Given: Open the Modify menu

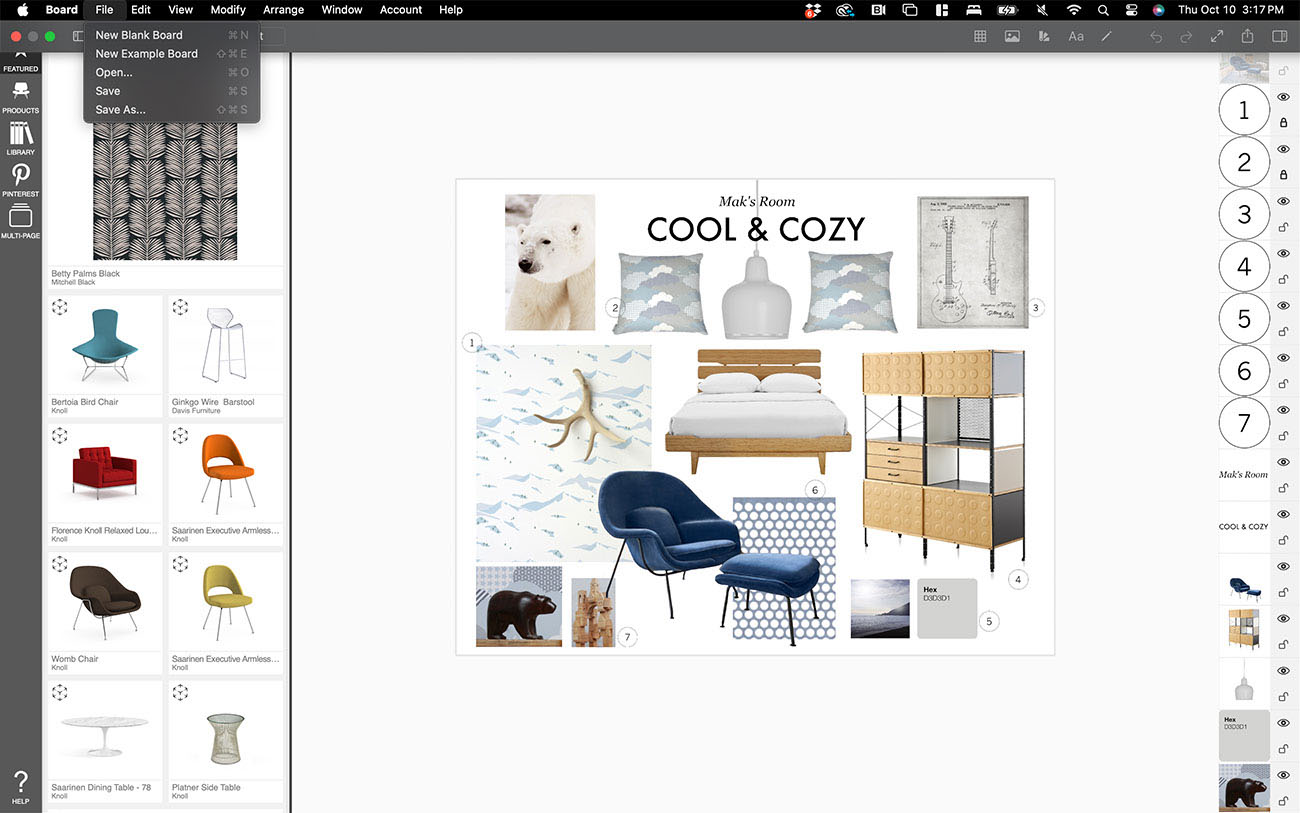Looking at the screenshot, I should pyautogui.click(x=228, y=10).
